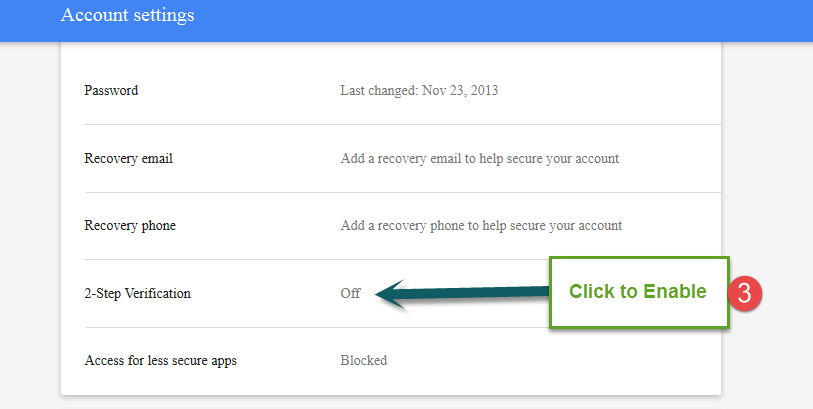Open password Last changed Nov 23, 2013
The height and width of the screenshot is (409, 813).
419,90
